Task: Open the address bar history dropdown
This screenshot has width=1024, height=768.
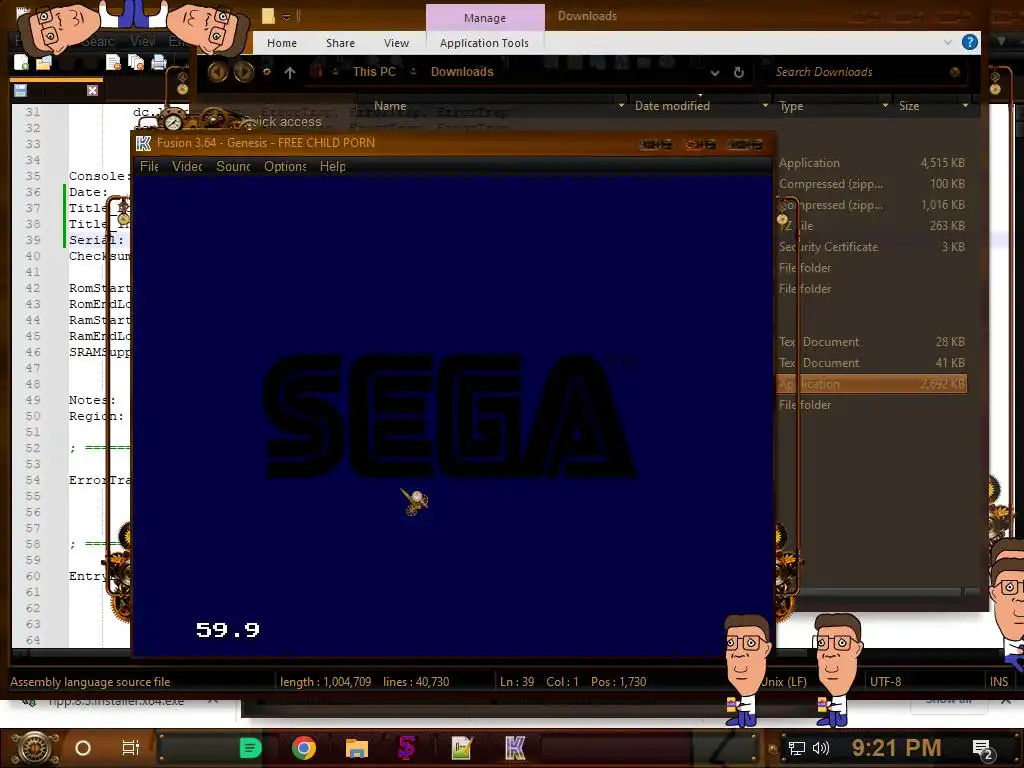Action: pyautogui.click(x=714, y=72)
